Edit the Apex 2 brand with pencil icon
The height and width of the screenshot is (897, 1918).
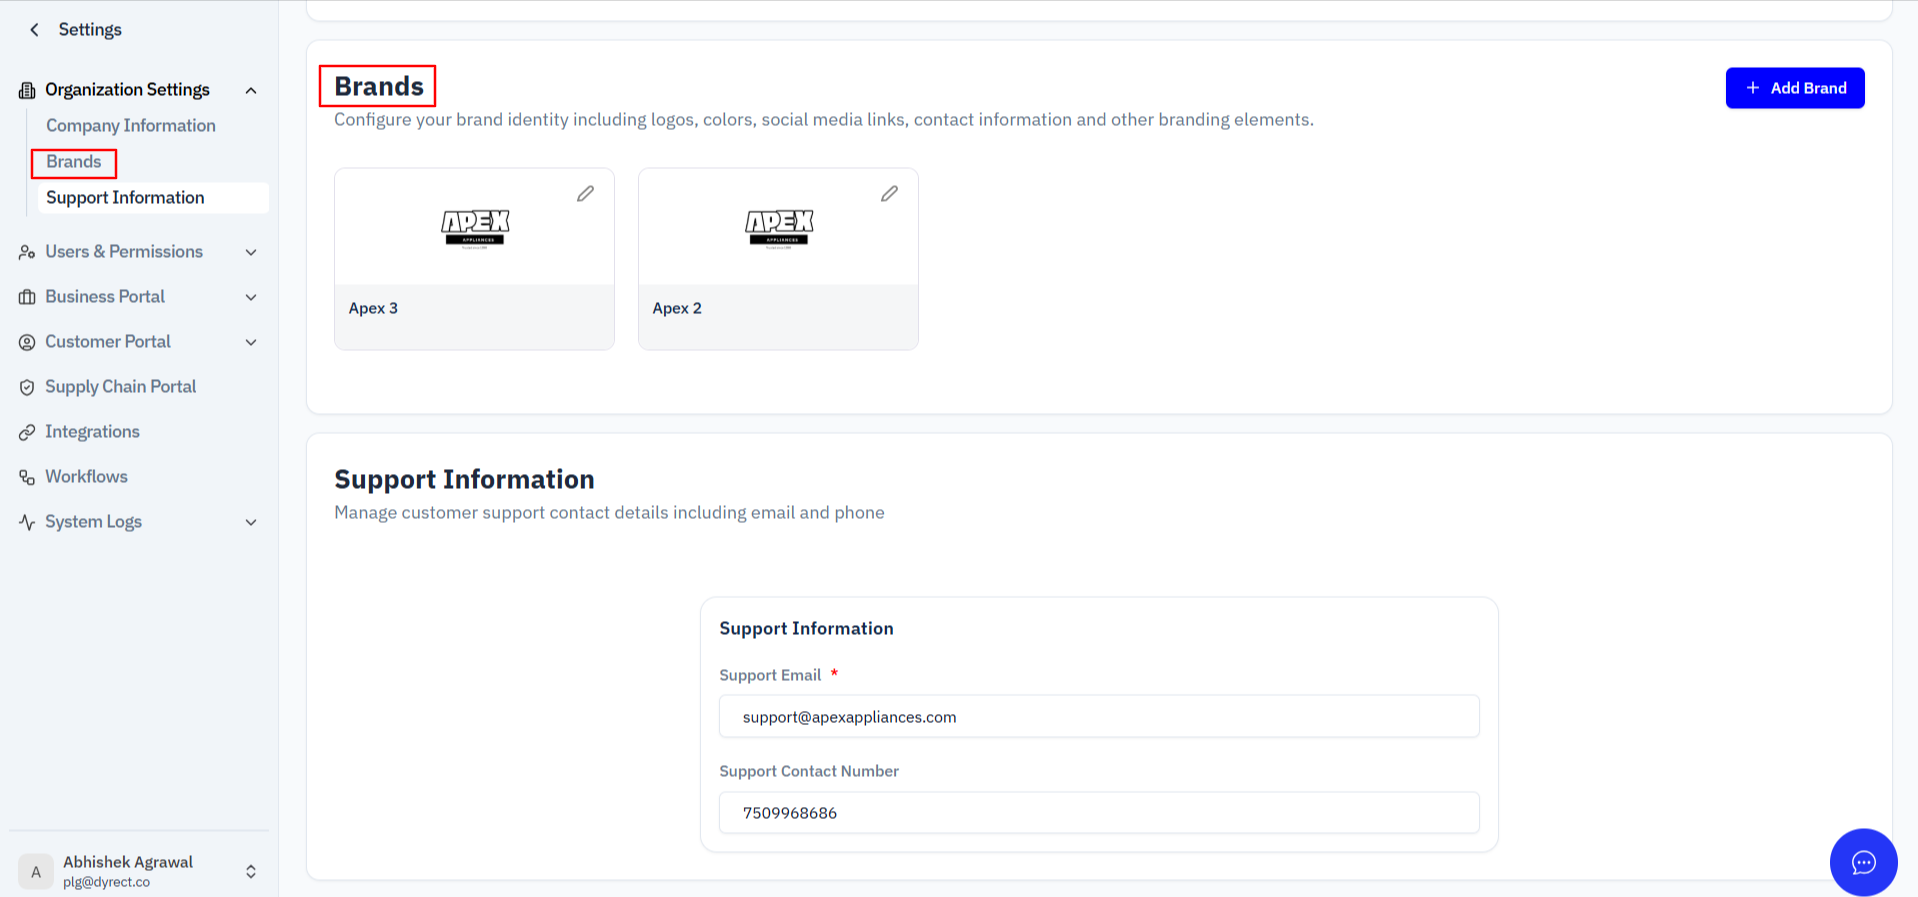[x=889, y=194]
